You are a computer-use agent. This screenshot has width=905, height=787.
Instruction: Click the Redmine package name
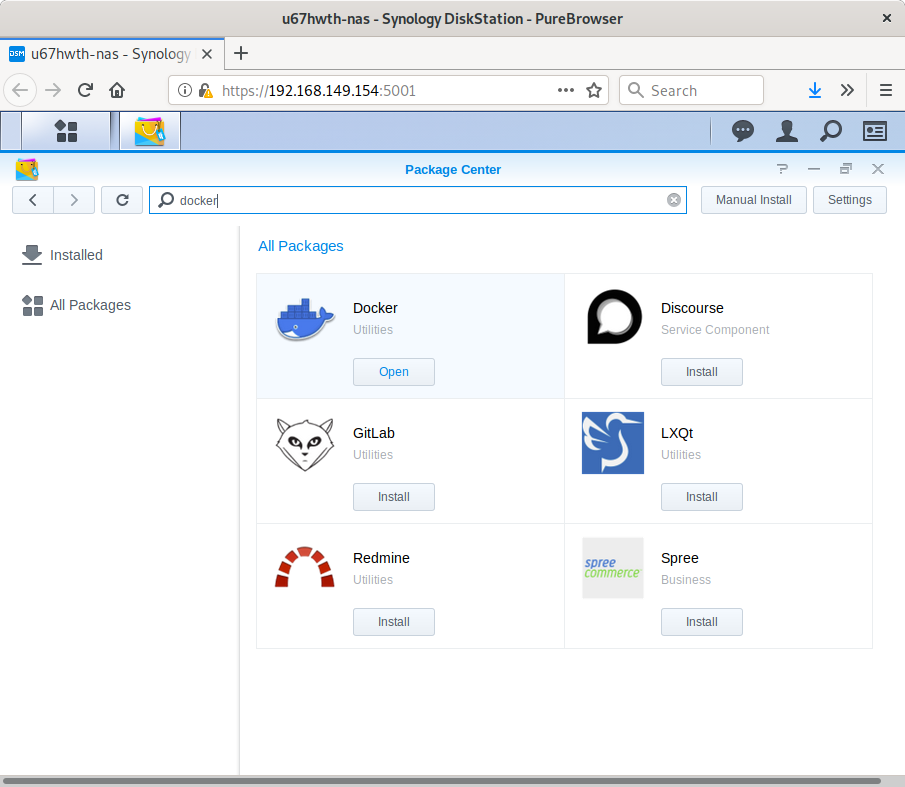pos(381,558)
